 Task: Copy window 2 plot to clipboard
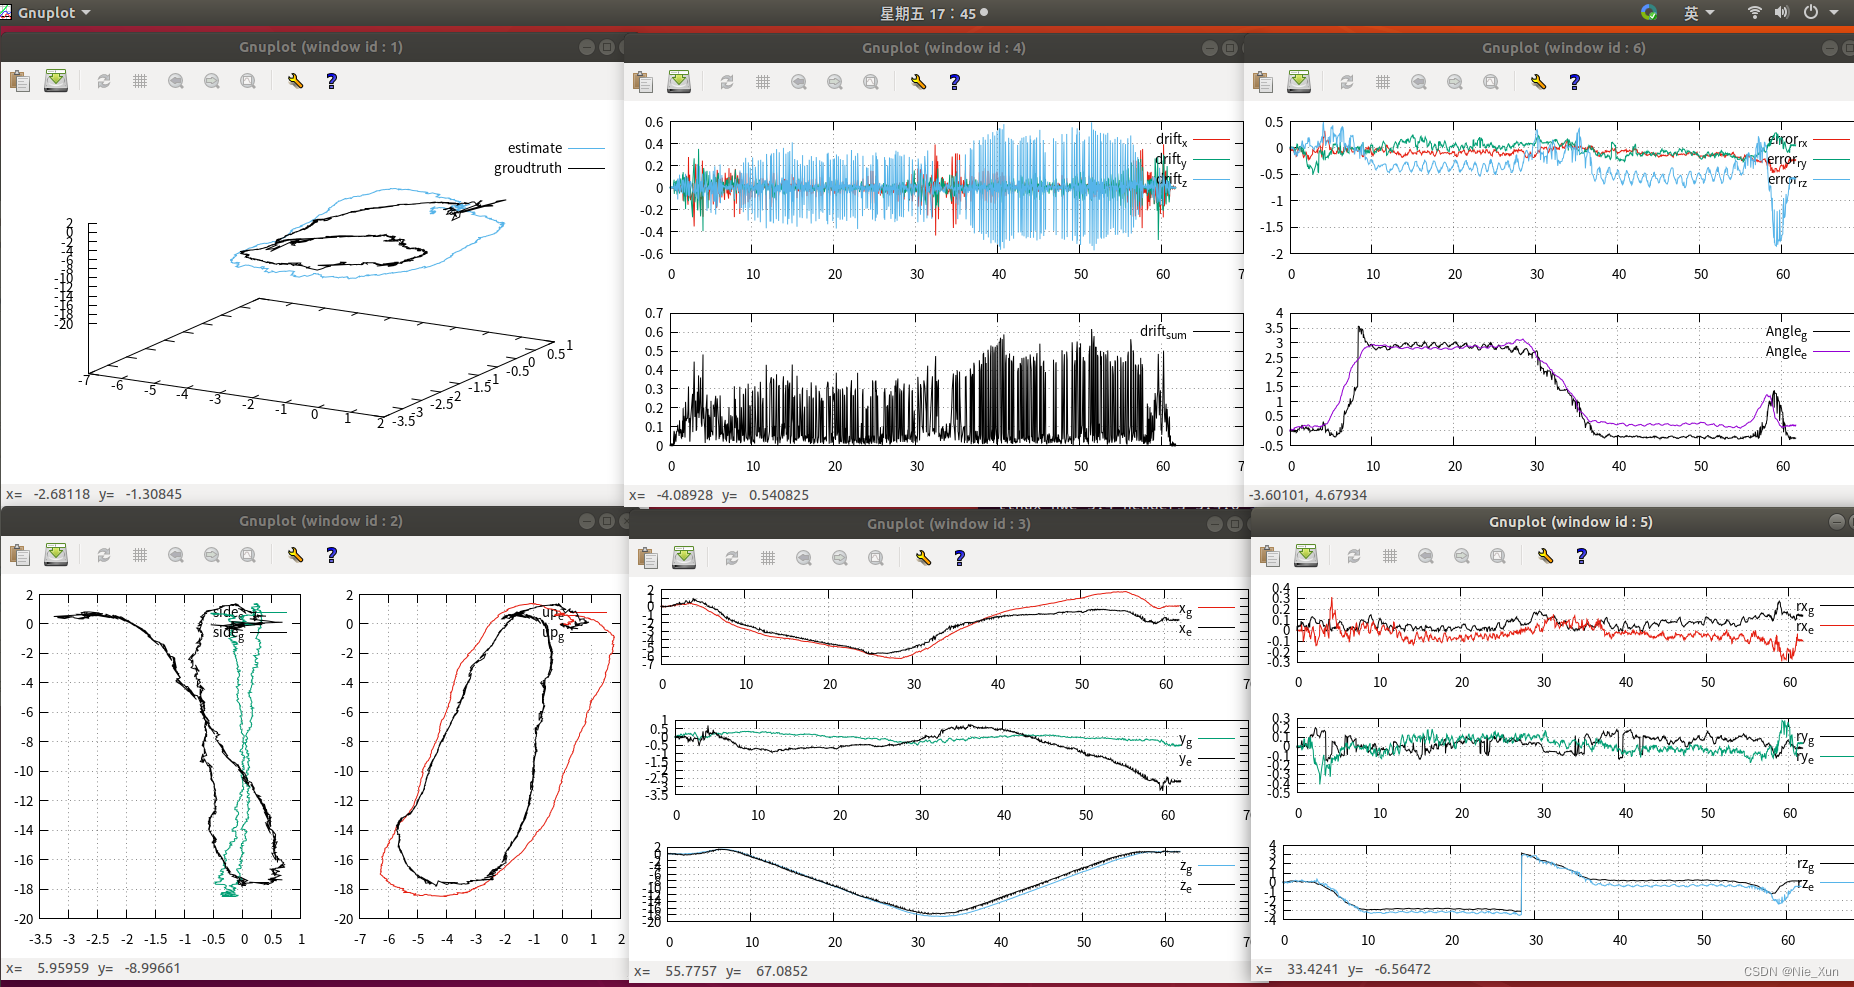tap(20, 555)
